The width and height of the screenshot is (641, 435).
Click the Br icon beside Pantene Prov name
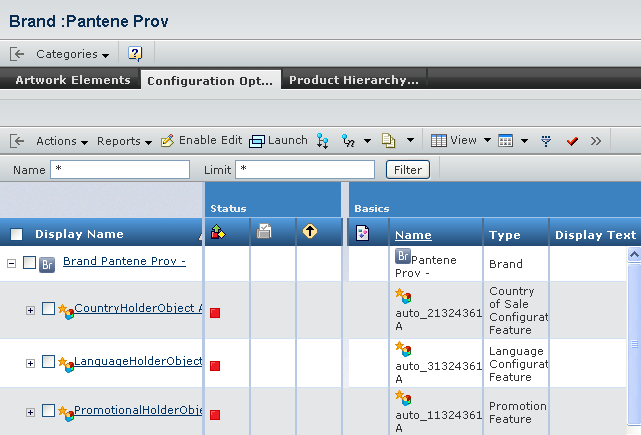403,256
